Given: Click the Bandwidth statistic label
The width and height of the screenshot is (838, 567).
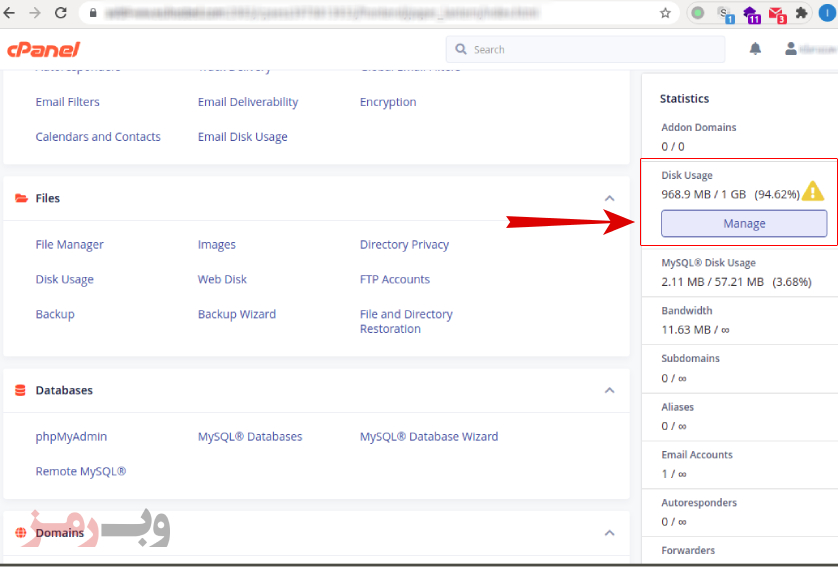Looking at the screenshot, I should tap(687, 310).
